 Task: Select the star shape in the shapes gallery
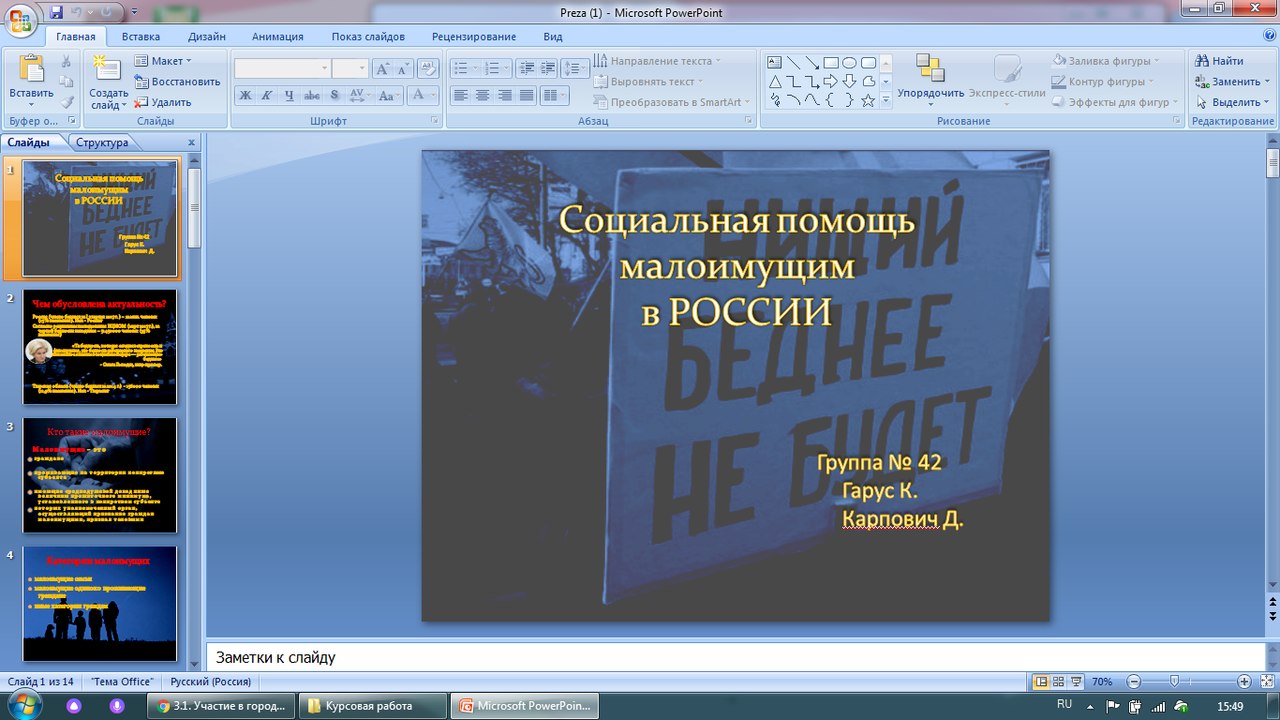point(868,100)
